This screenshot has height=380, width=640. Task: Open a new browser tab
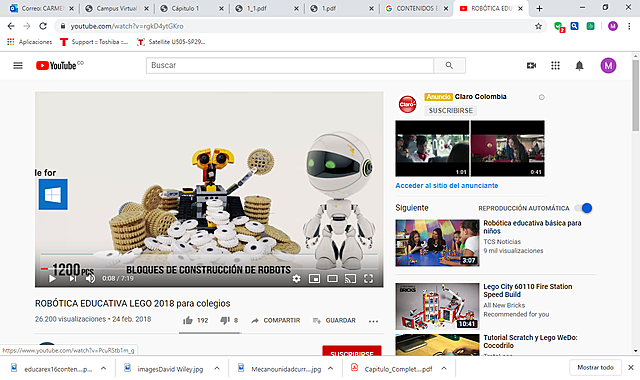(x=539, y=8)
